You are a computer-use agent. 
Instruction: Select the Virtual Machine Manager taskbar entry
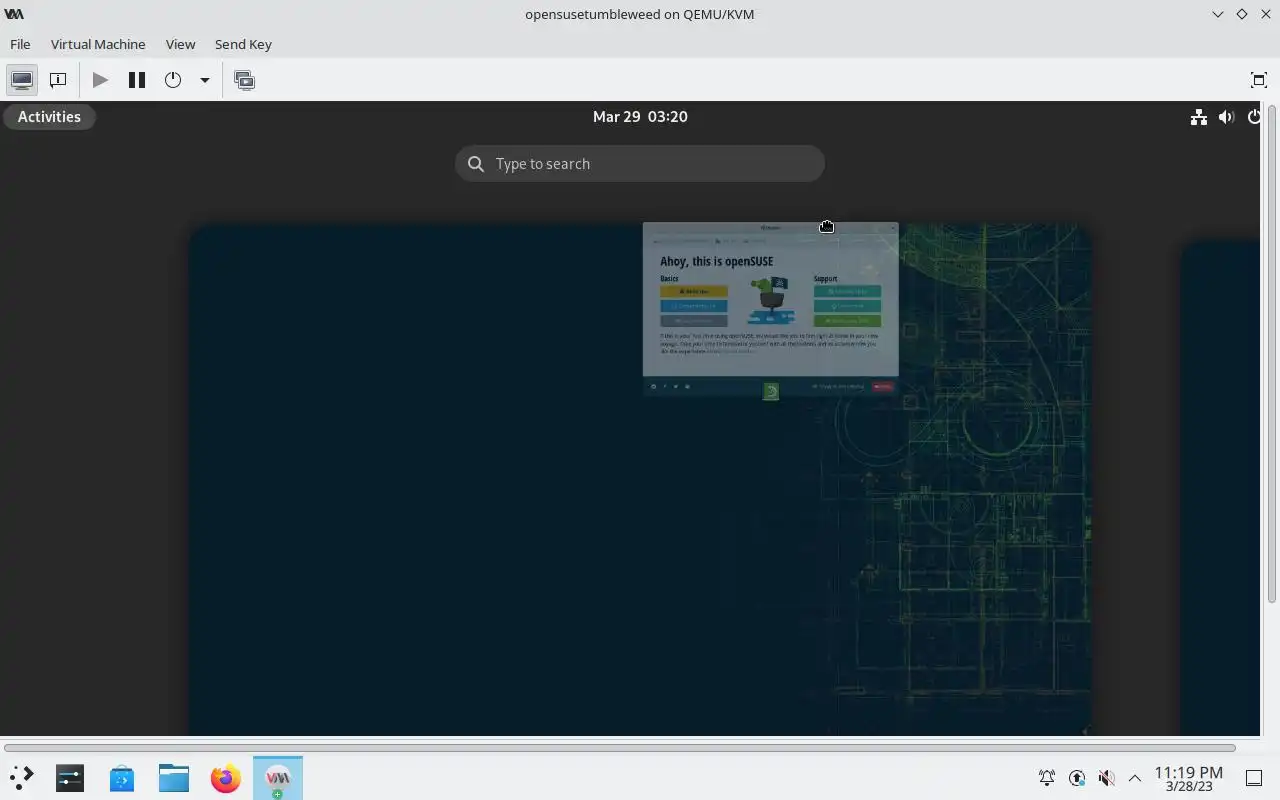click(x=278, y=777)
